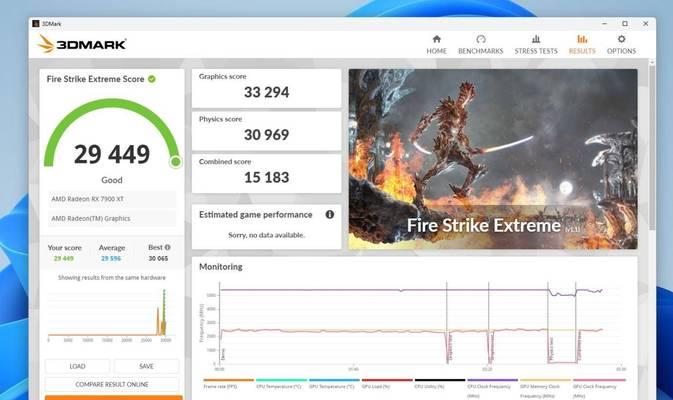This screenshot has height=400, width=673.
Task: Click the 3DMark logo
Action: [x=82, y=44]
